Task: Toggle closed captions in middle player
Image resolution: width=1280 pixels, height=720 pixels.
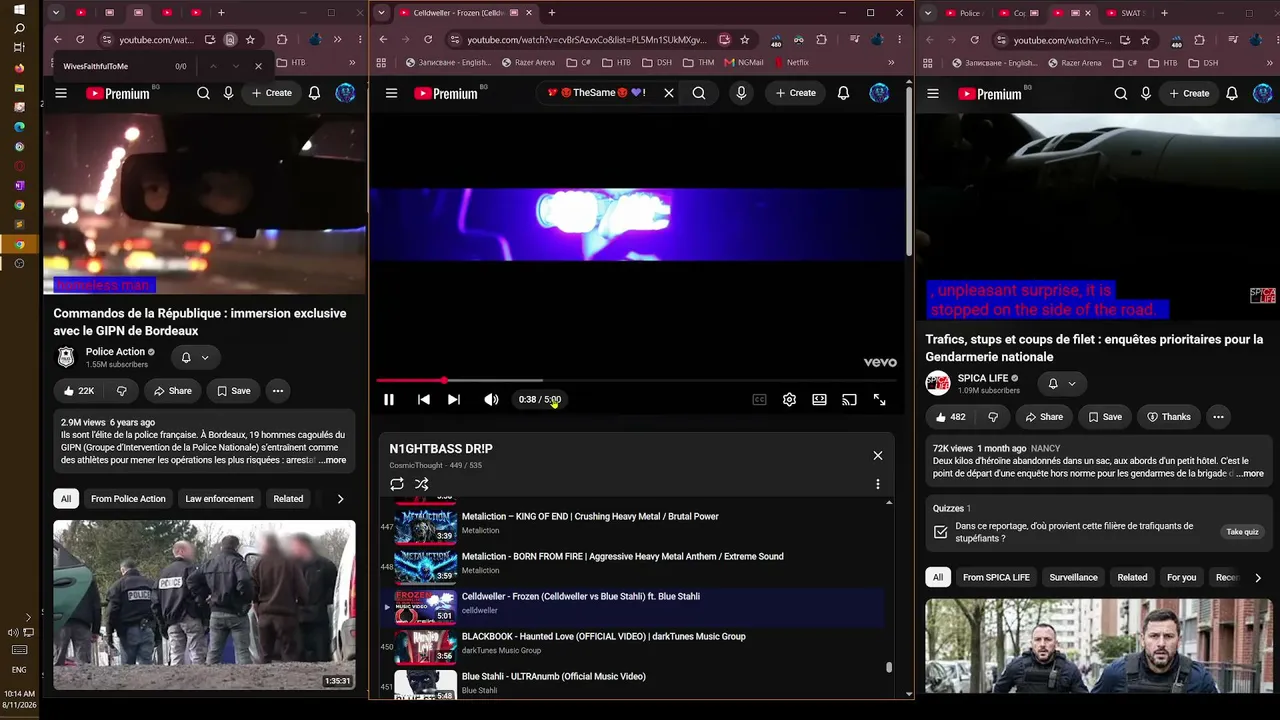Action: pos(759,400)
